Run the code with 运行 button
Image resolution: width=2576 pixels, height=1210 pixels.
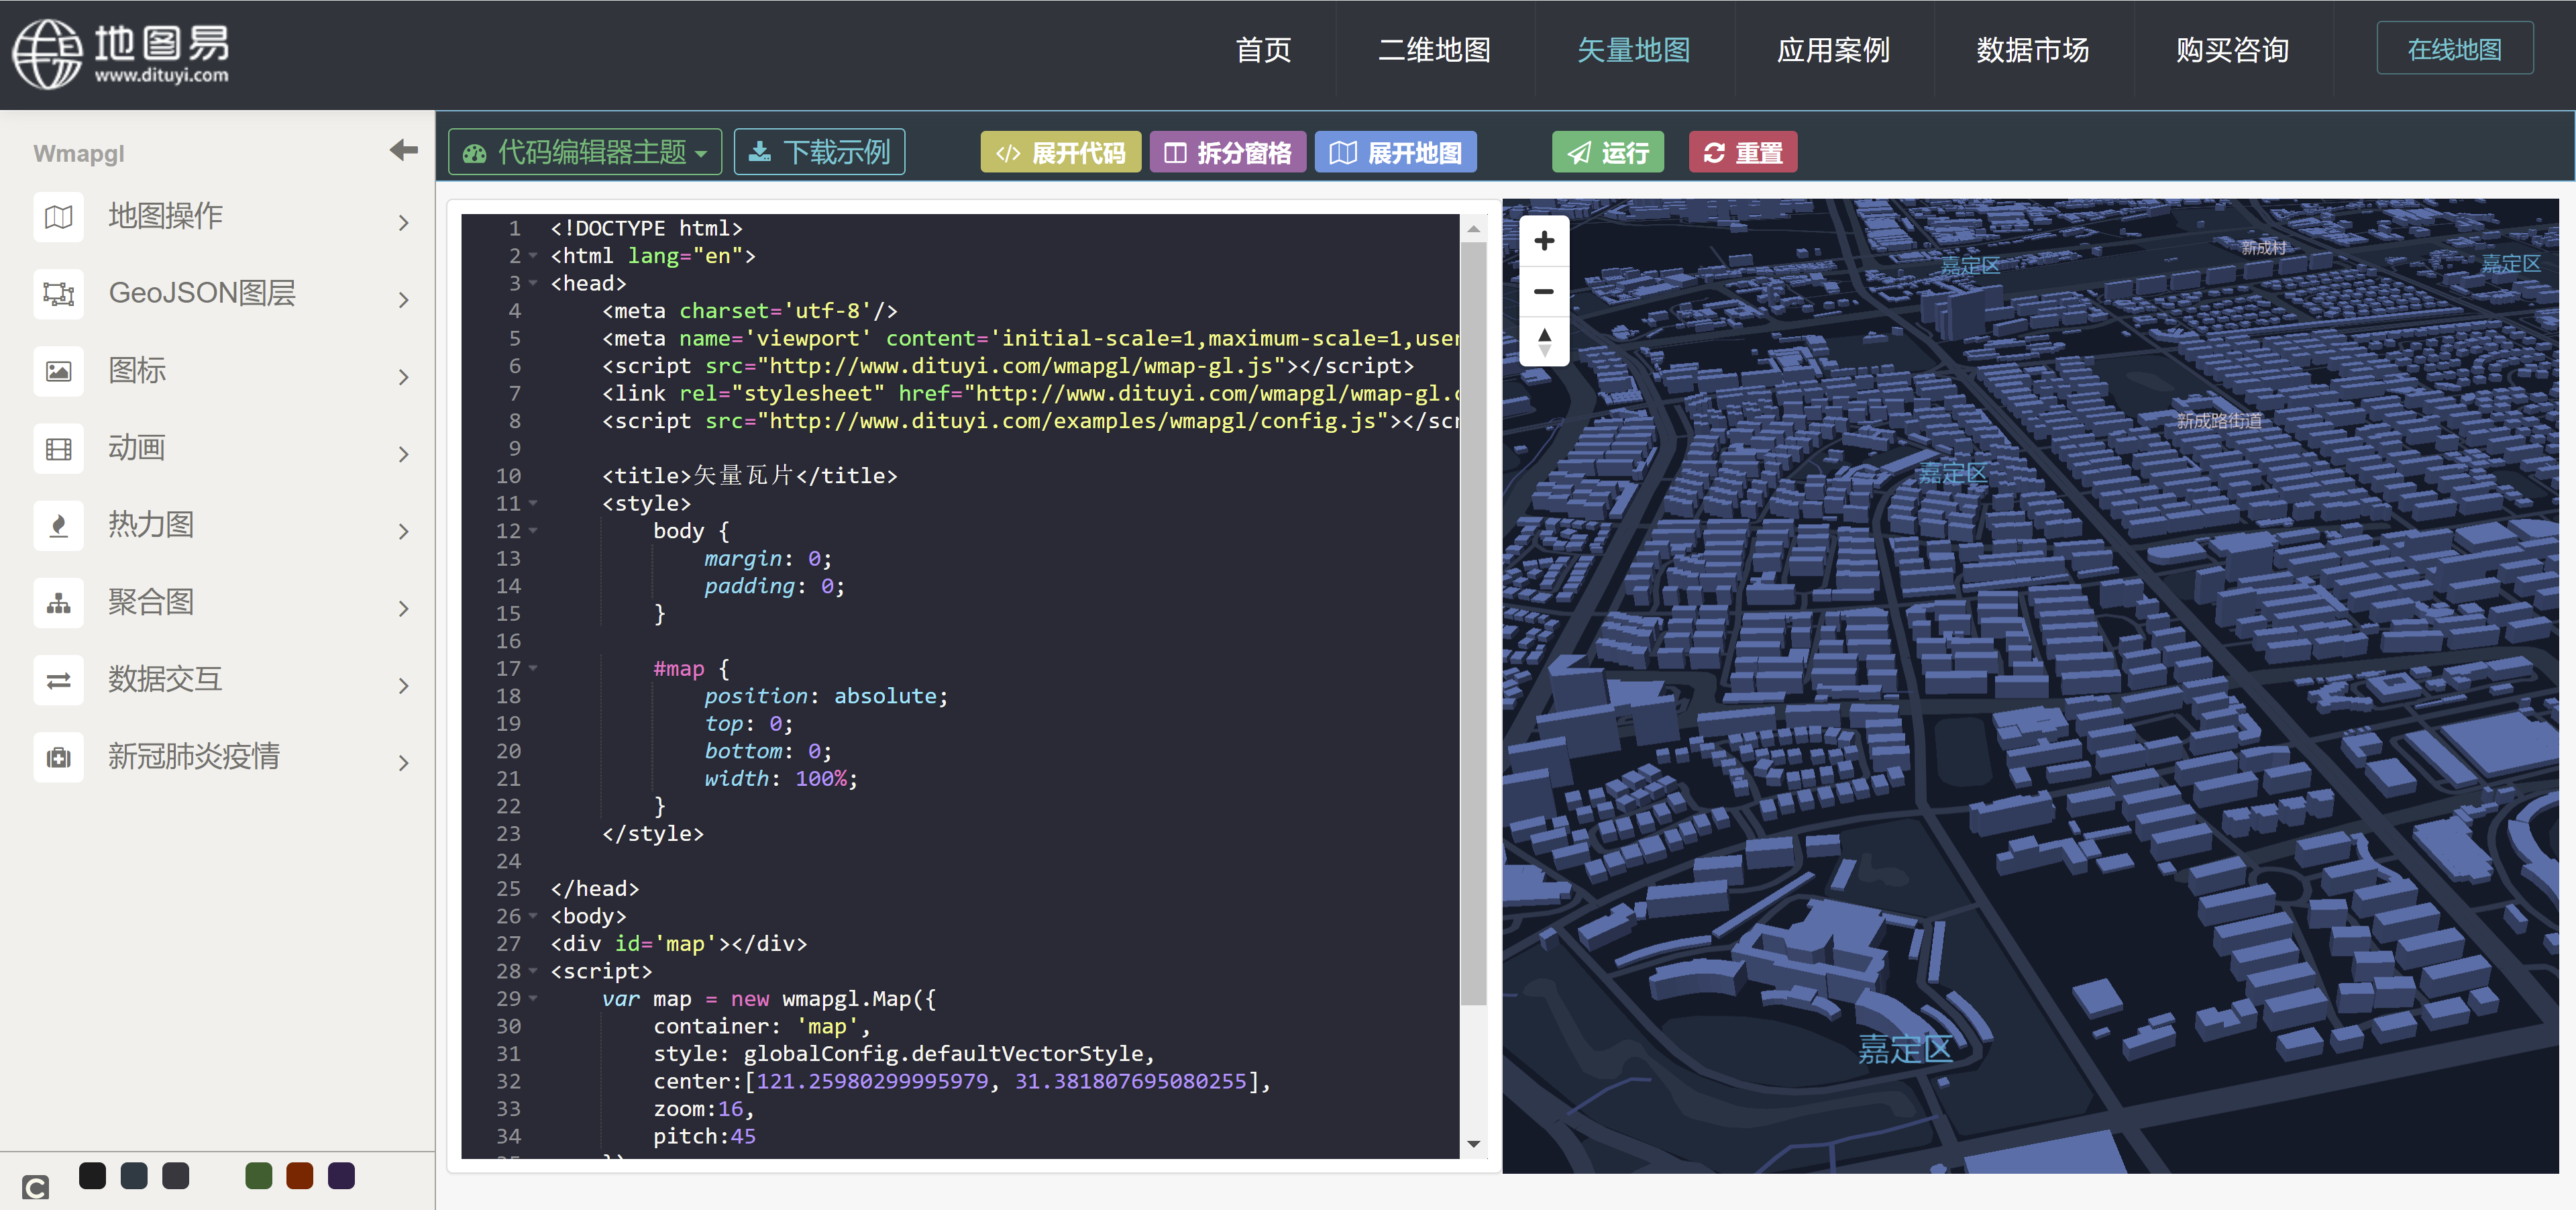(1608, 152)
